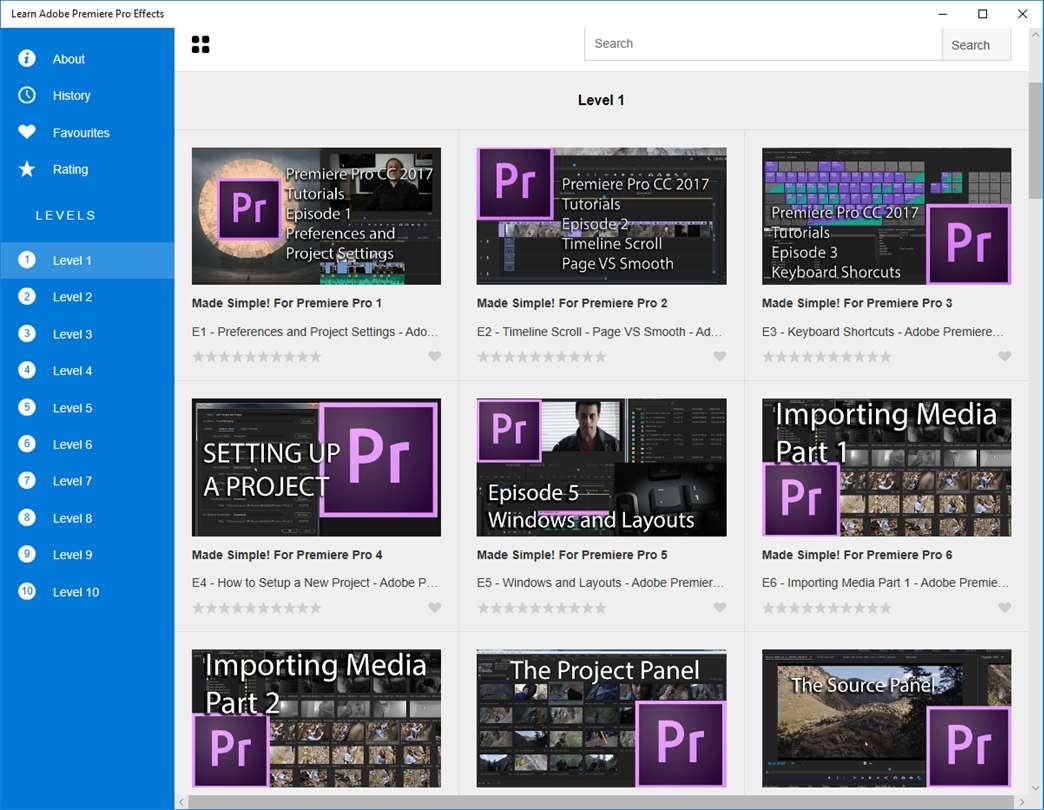Image resolution: width=1044 pixels, height=810 pixels.
Task: Toggle favourite heart on Premiere Pro 5 video
Action: click(x=720, y=608)
